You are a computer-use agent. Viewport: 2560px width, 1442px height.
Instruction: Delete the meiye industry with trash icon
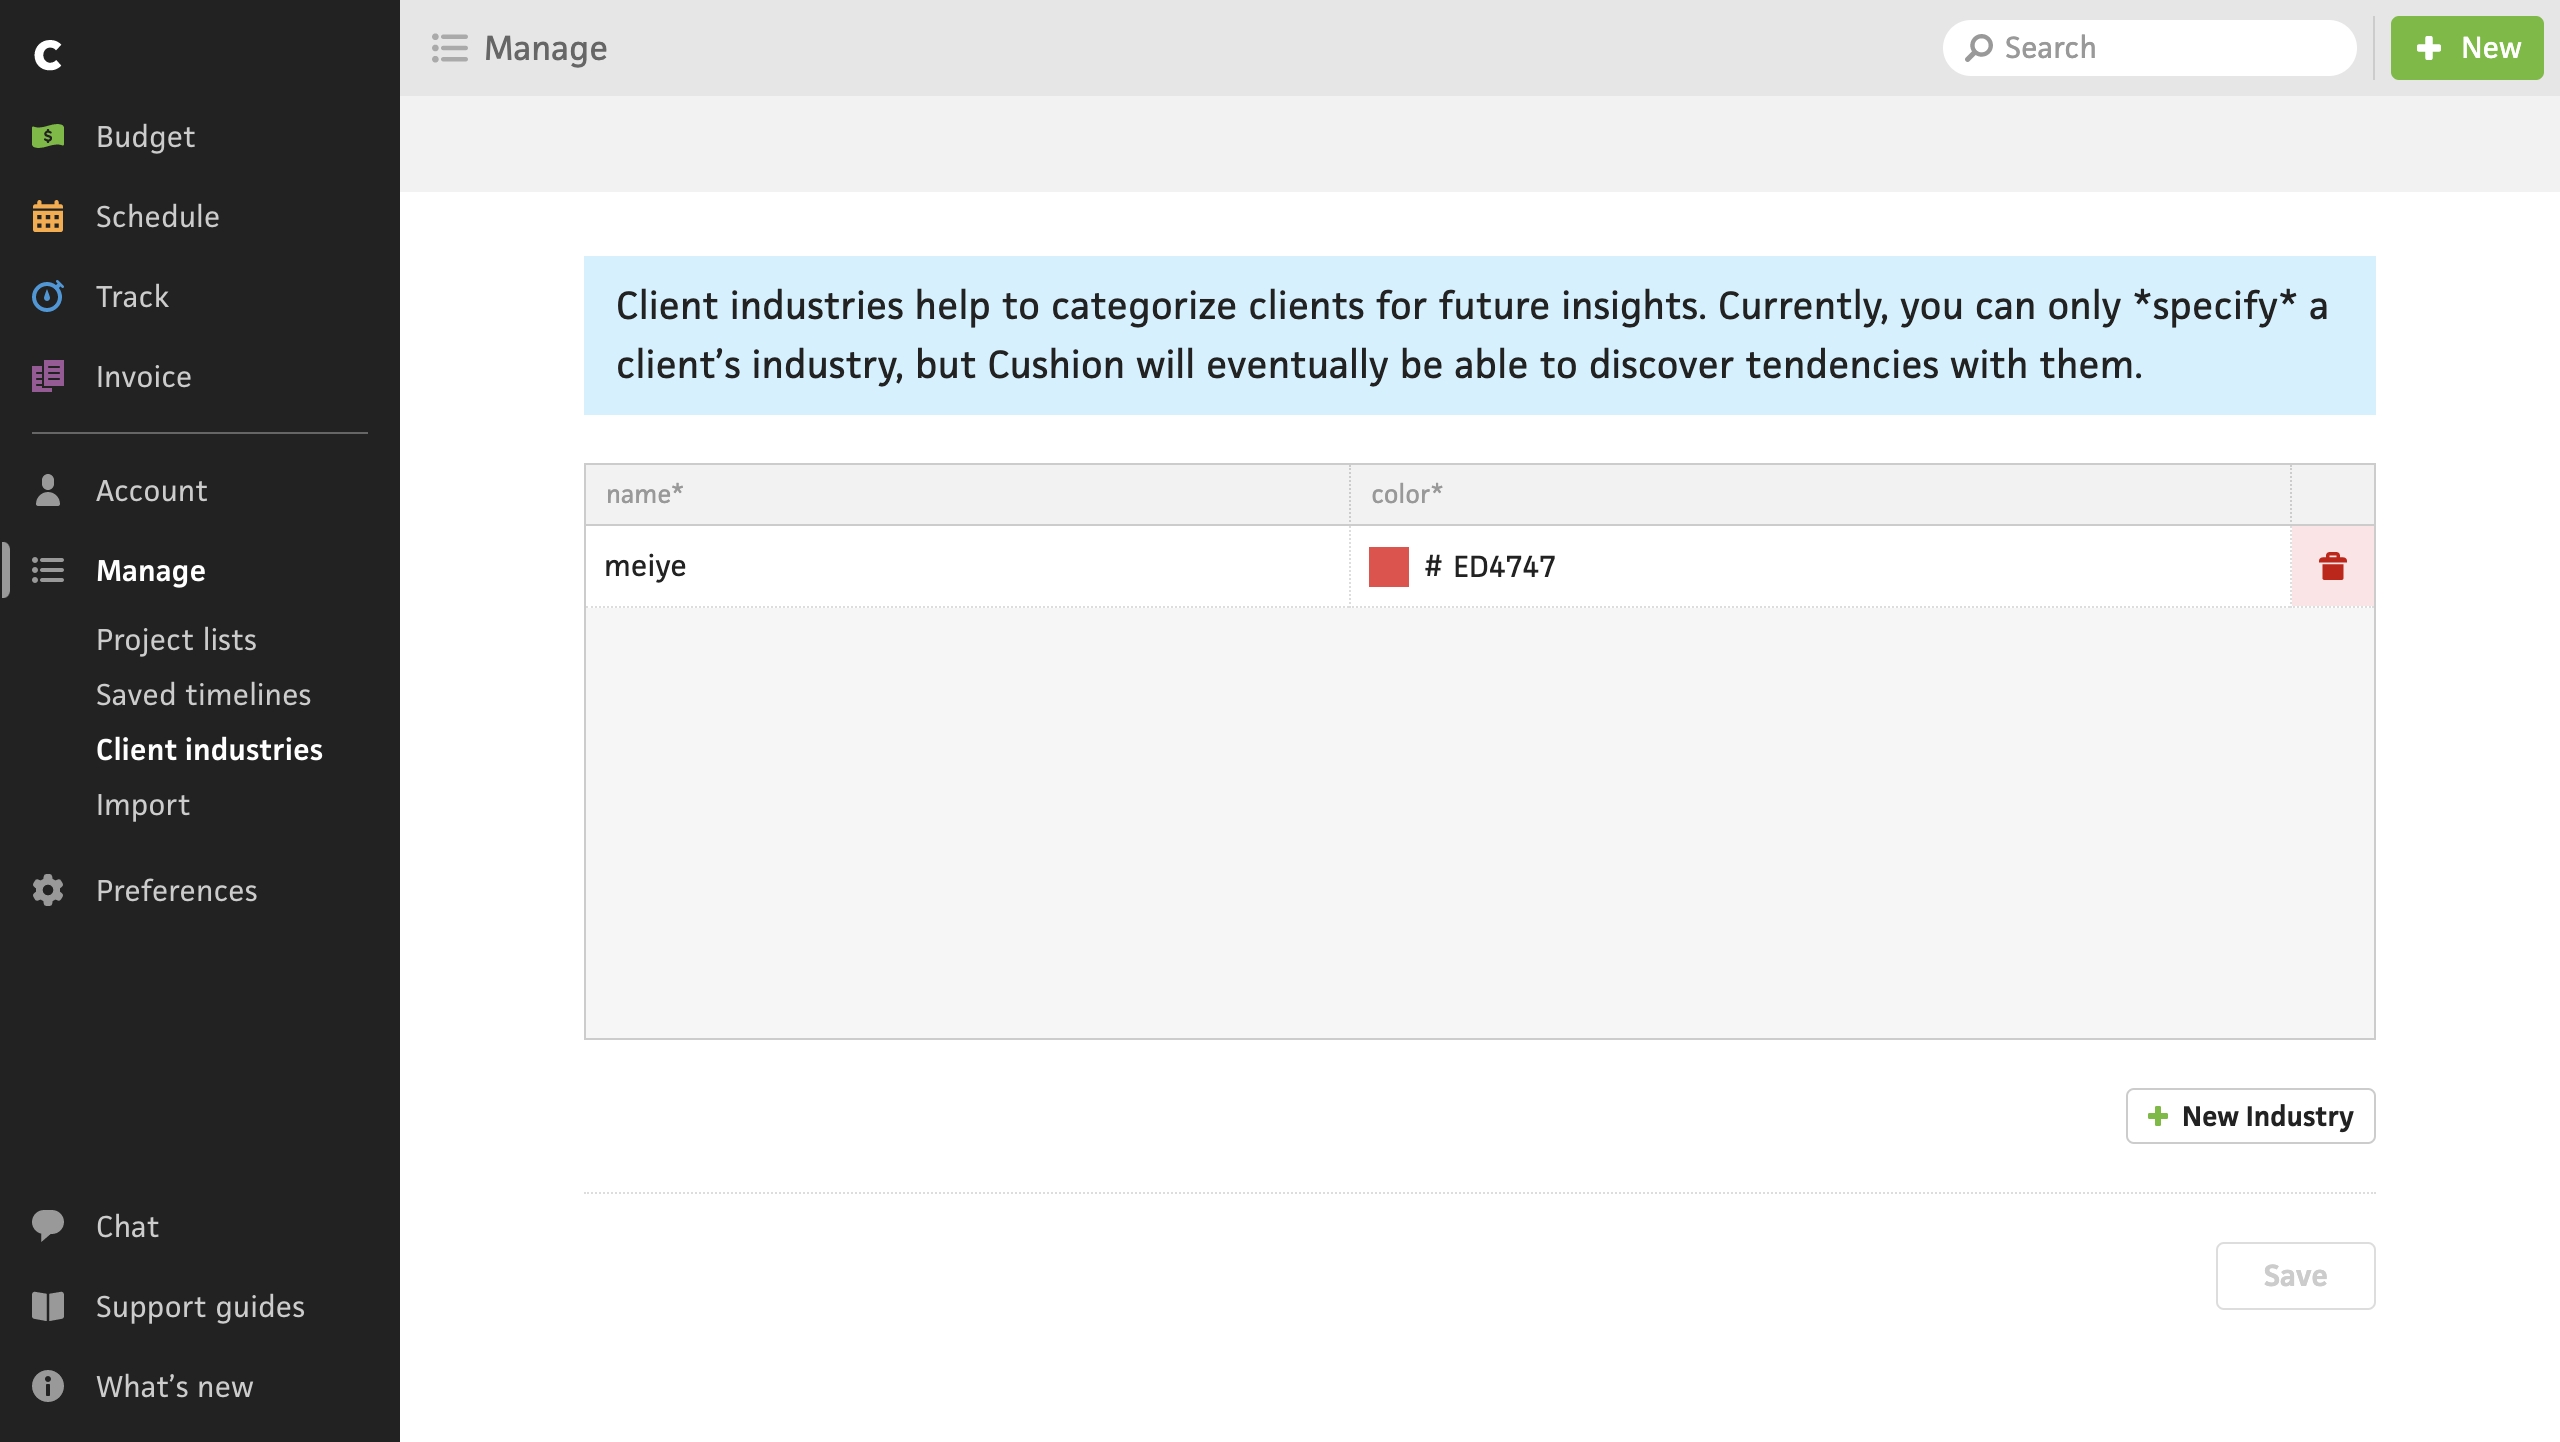coord(2332,566)
